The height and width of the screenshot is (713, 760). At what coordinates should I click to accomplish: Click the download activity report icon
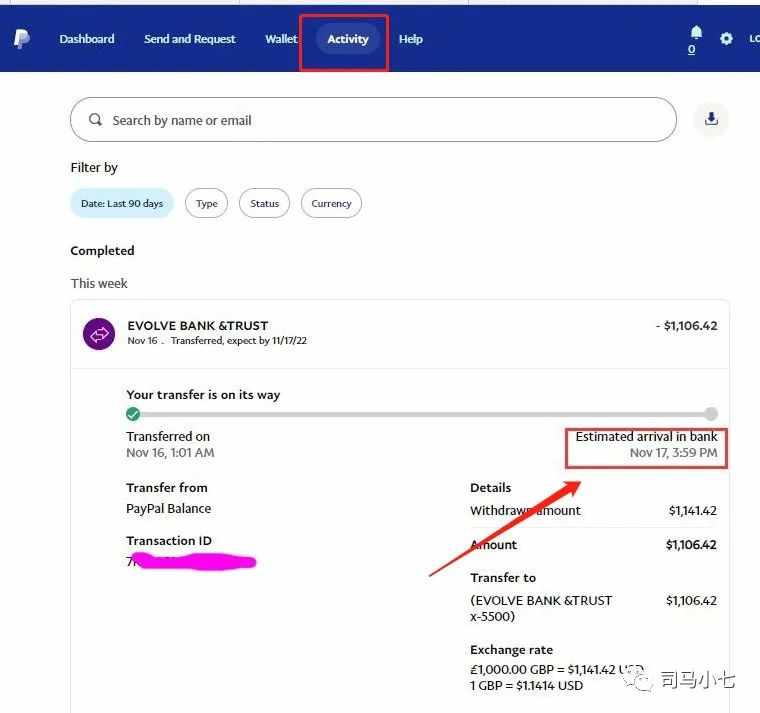point(711,119)
